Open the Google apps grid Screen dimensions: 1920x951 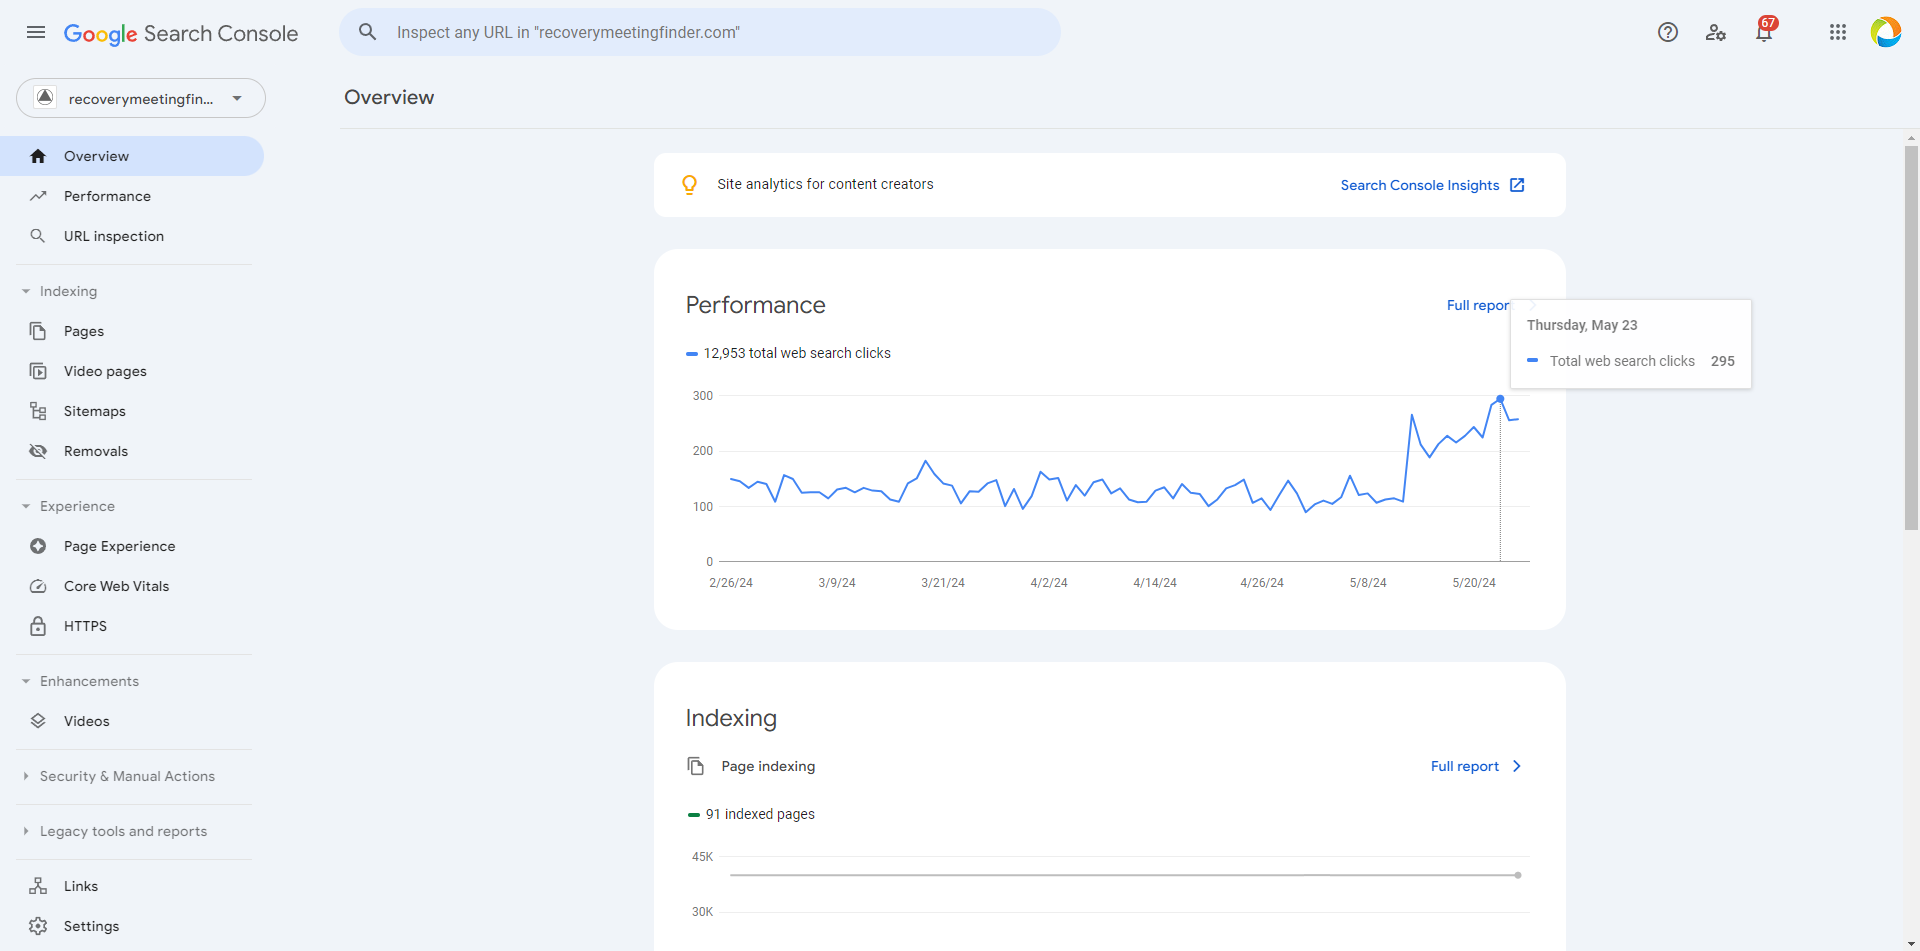point(1837,32)
